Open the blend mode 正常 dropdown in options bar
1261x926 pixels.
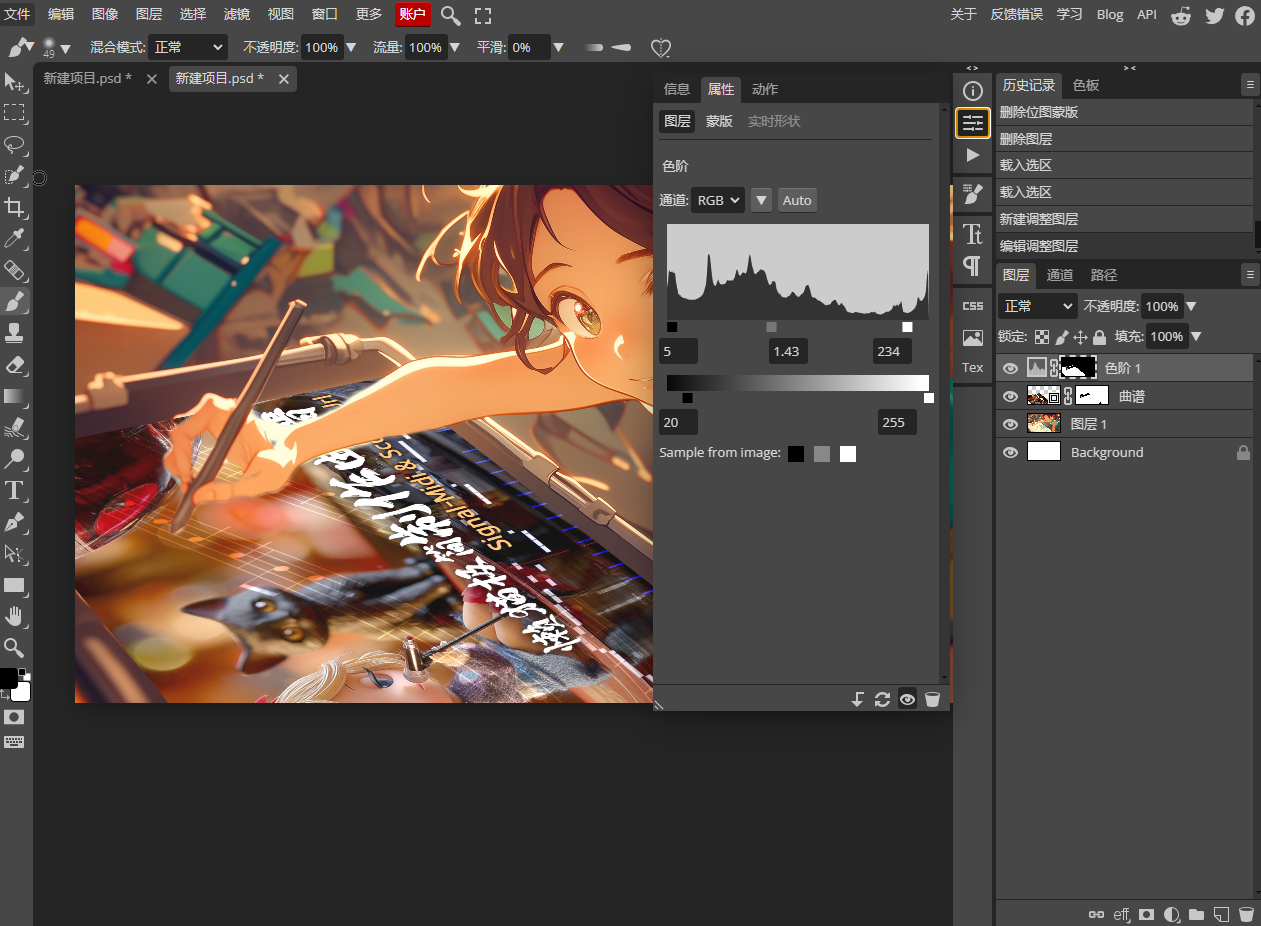(188, 47)
